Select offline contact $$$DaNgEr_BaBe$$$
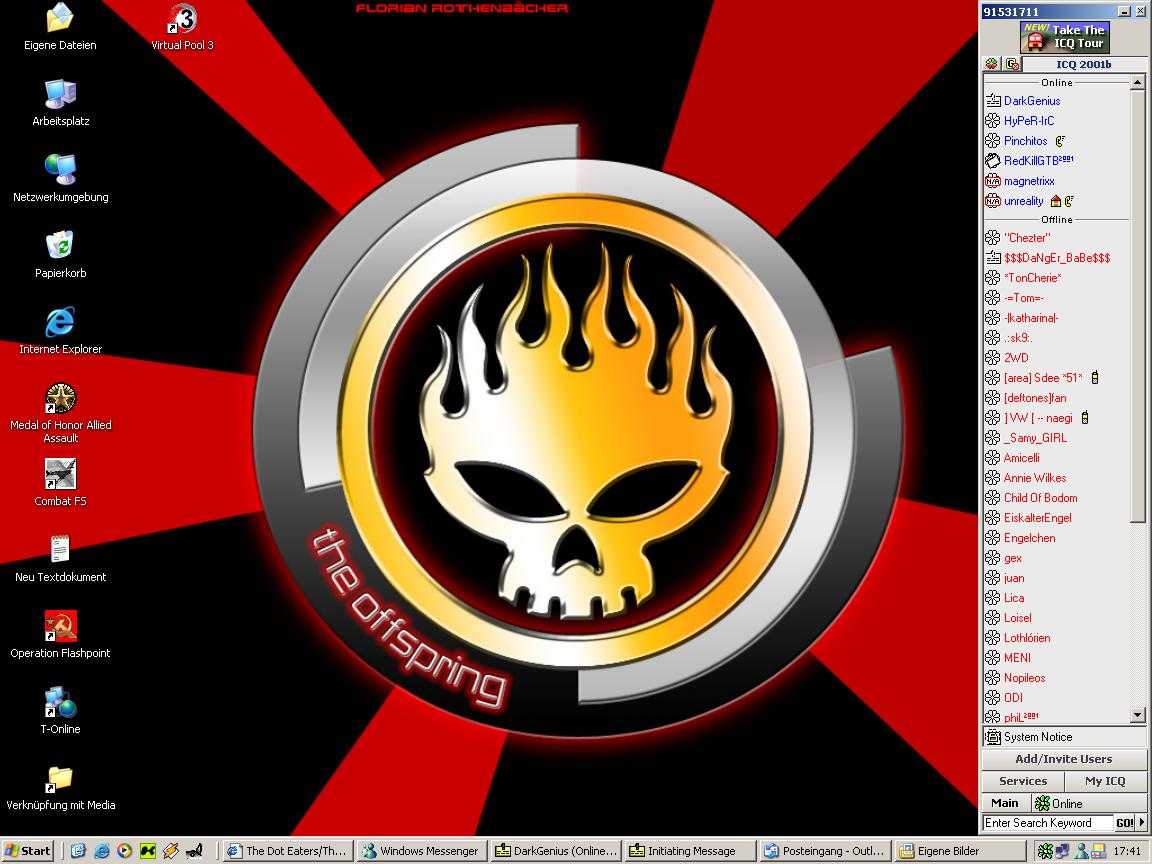This screenshot has width=1152, height=864. tap(1056, 258)
